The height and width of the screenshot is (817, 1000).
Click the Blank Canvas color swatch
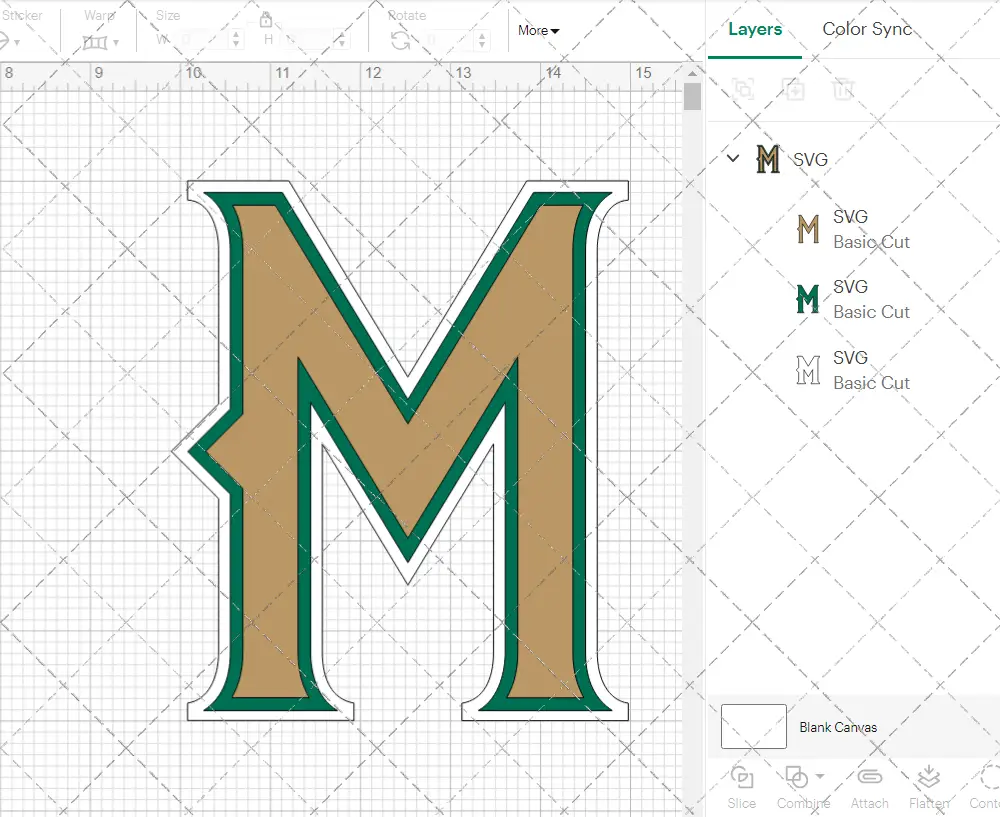click(753, 726)
